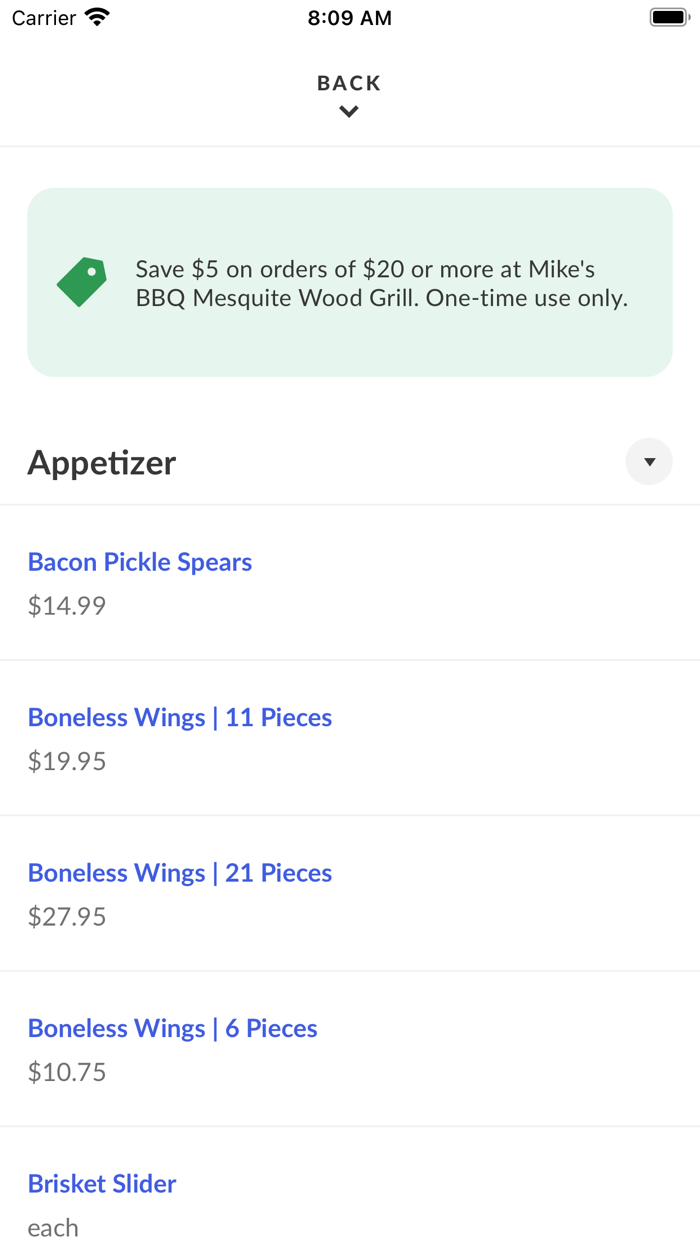Screen dimensions: 700x1244
Task: Click the green coupon tag icon
Action: click(x=80, y=282)
